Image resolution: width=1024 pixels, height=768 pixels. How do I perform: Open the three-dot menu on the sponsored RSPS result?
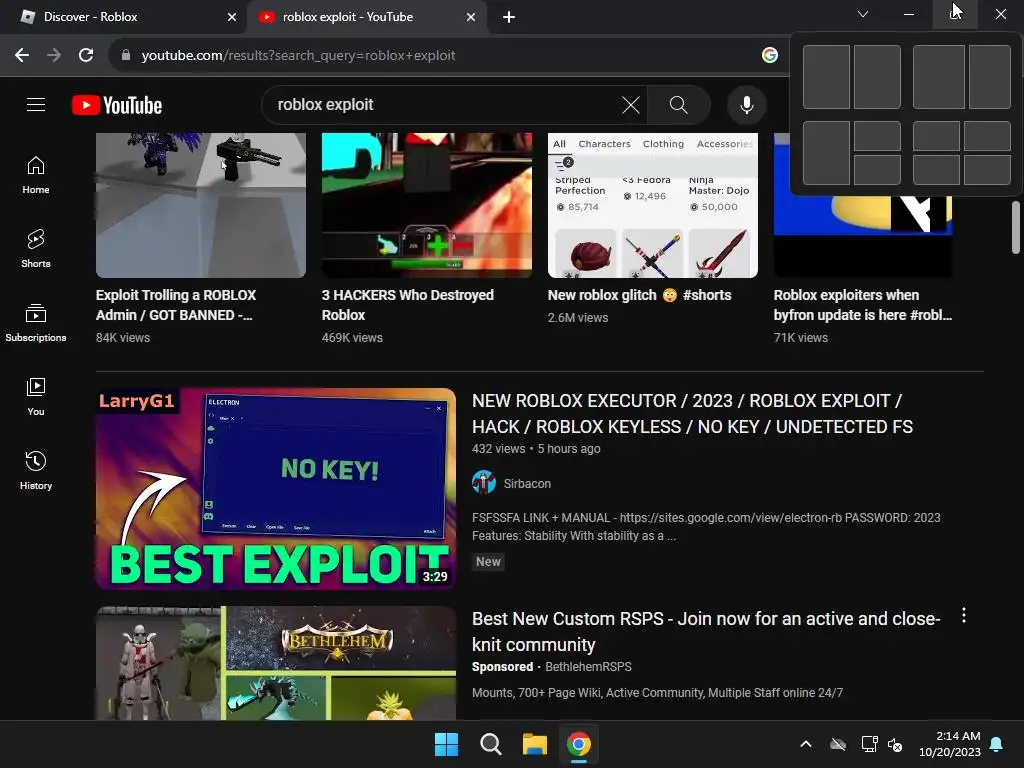click(964, 615)
